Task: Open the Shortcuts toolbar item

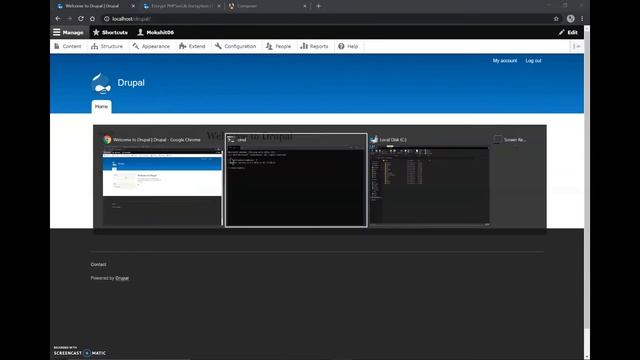Action: [110, 32]
